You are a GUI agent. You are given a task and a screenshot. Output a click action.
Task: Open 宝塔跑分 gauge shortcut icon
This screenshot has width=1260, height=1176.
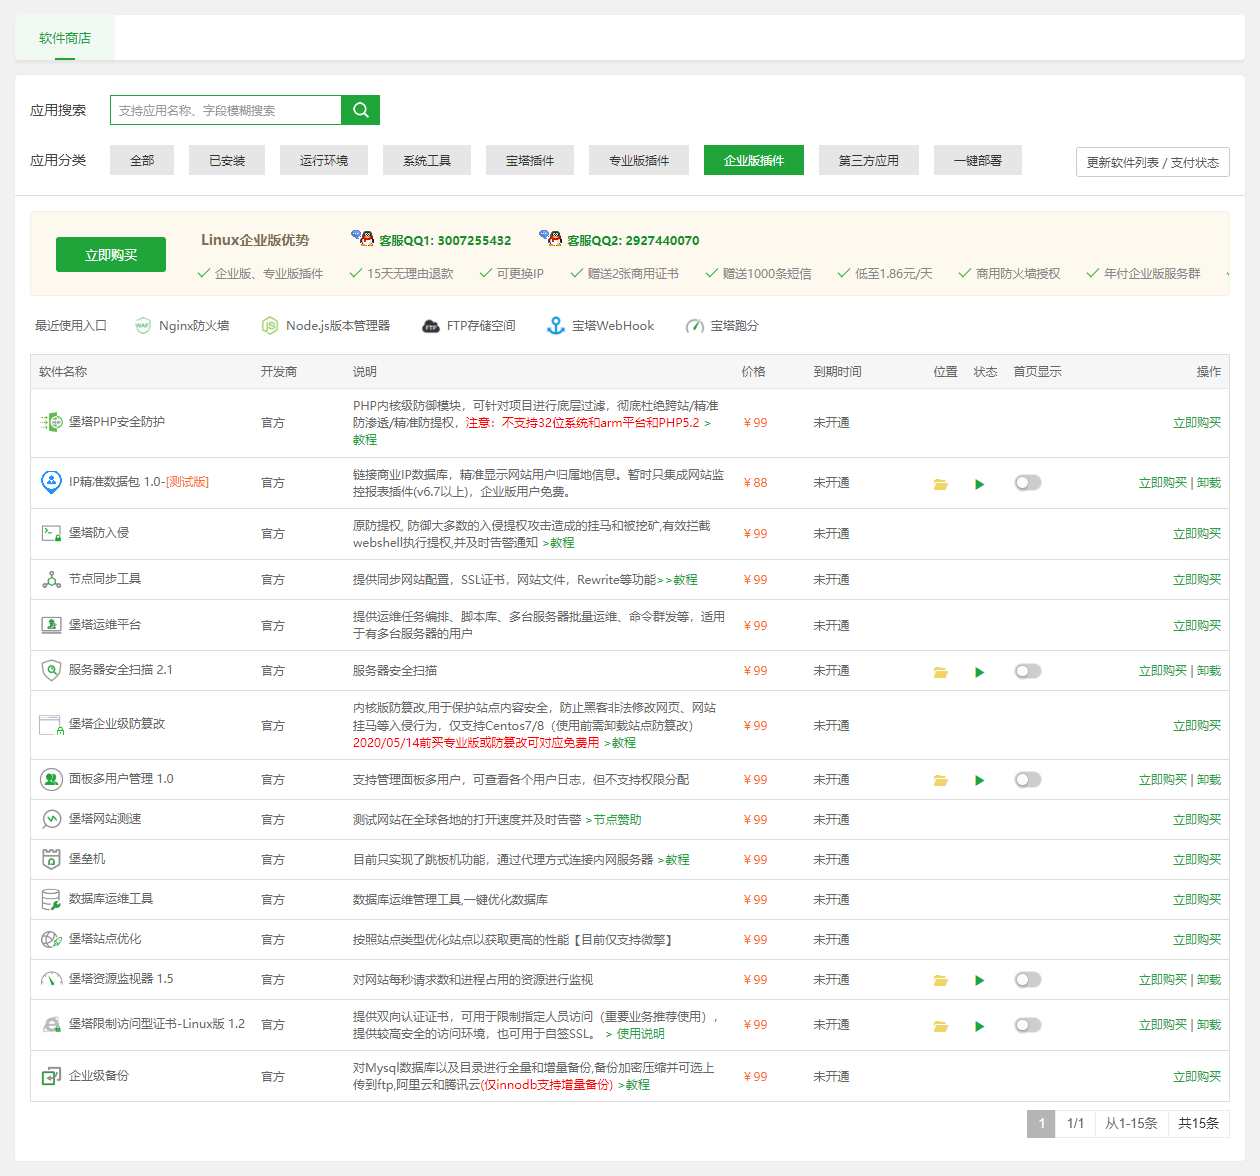694,326
